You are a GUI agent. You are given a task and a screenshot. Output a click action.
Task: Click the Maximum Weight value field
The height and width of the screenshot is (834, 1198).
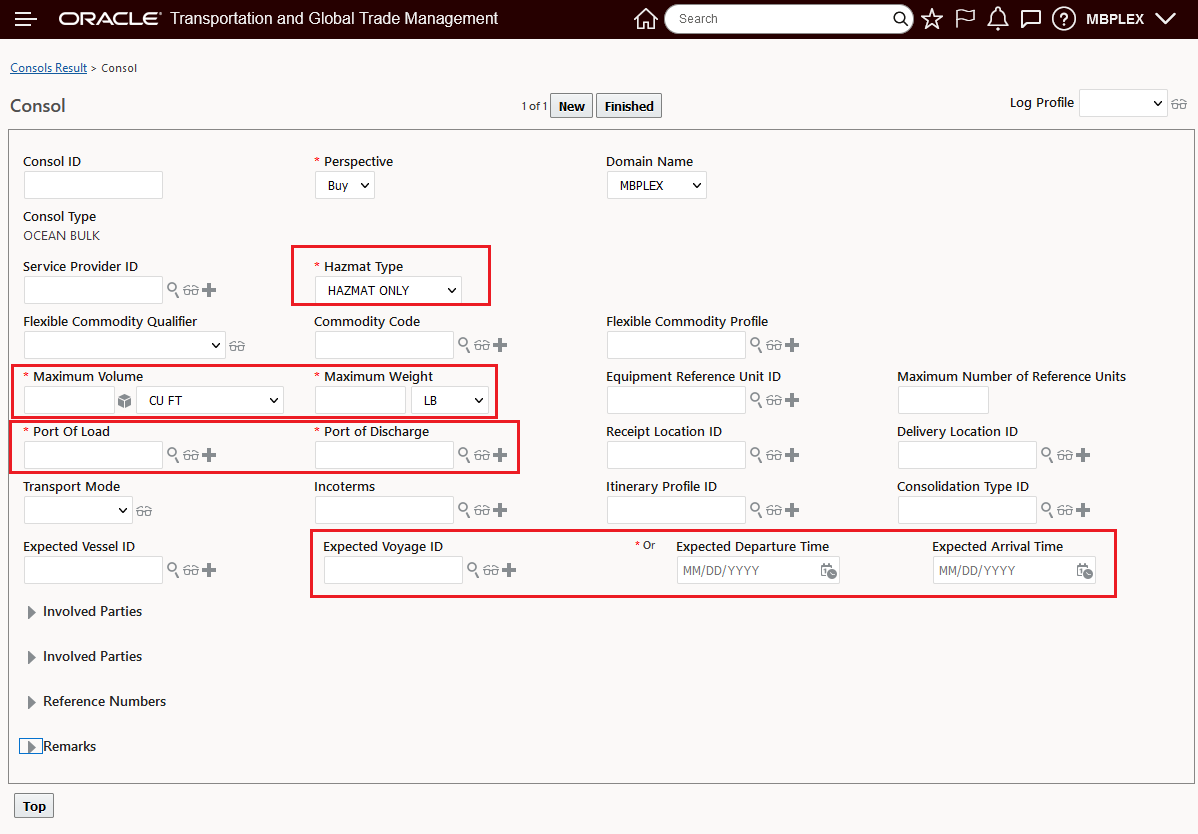click(x=361, y=400)
